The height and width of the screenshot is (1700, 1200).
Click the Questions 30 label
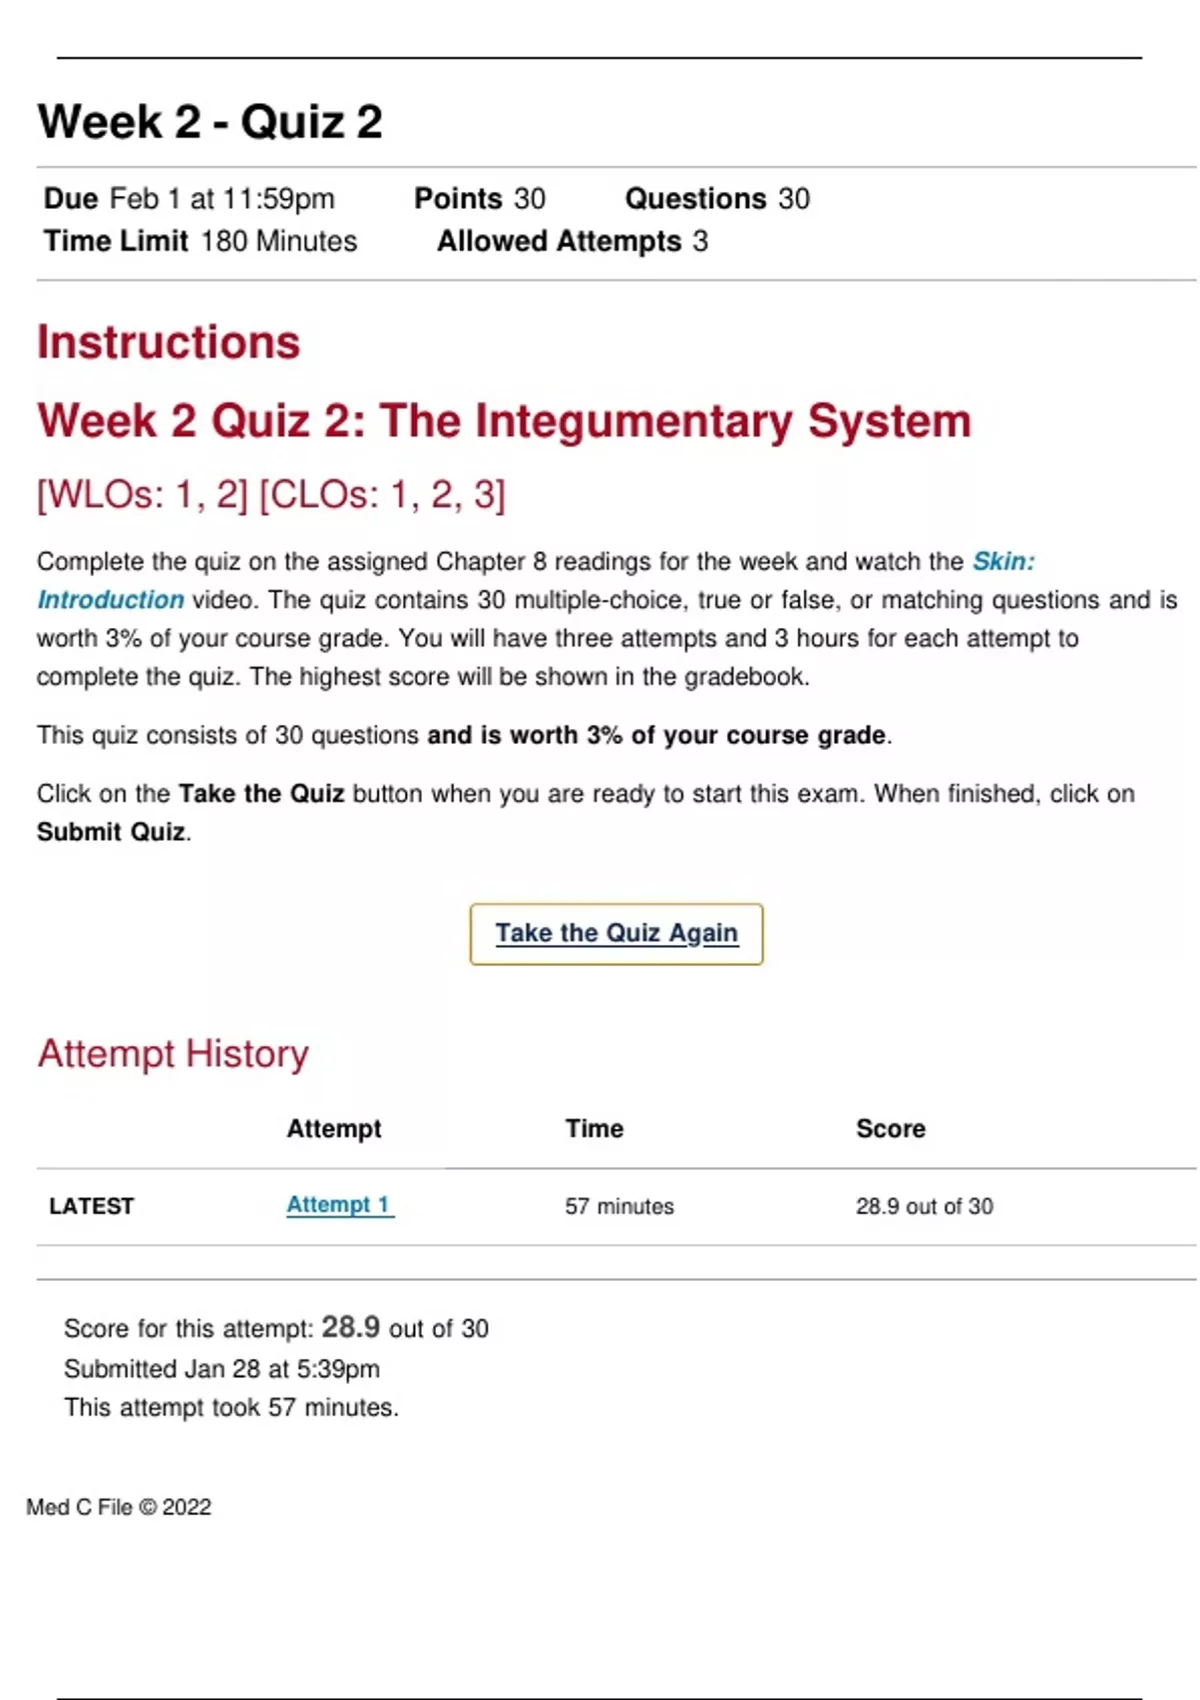(717, 199)
